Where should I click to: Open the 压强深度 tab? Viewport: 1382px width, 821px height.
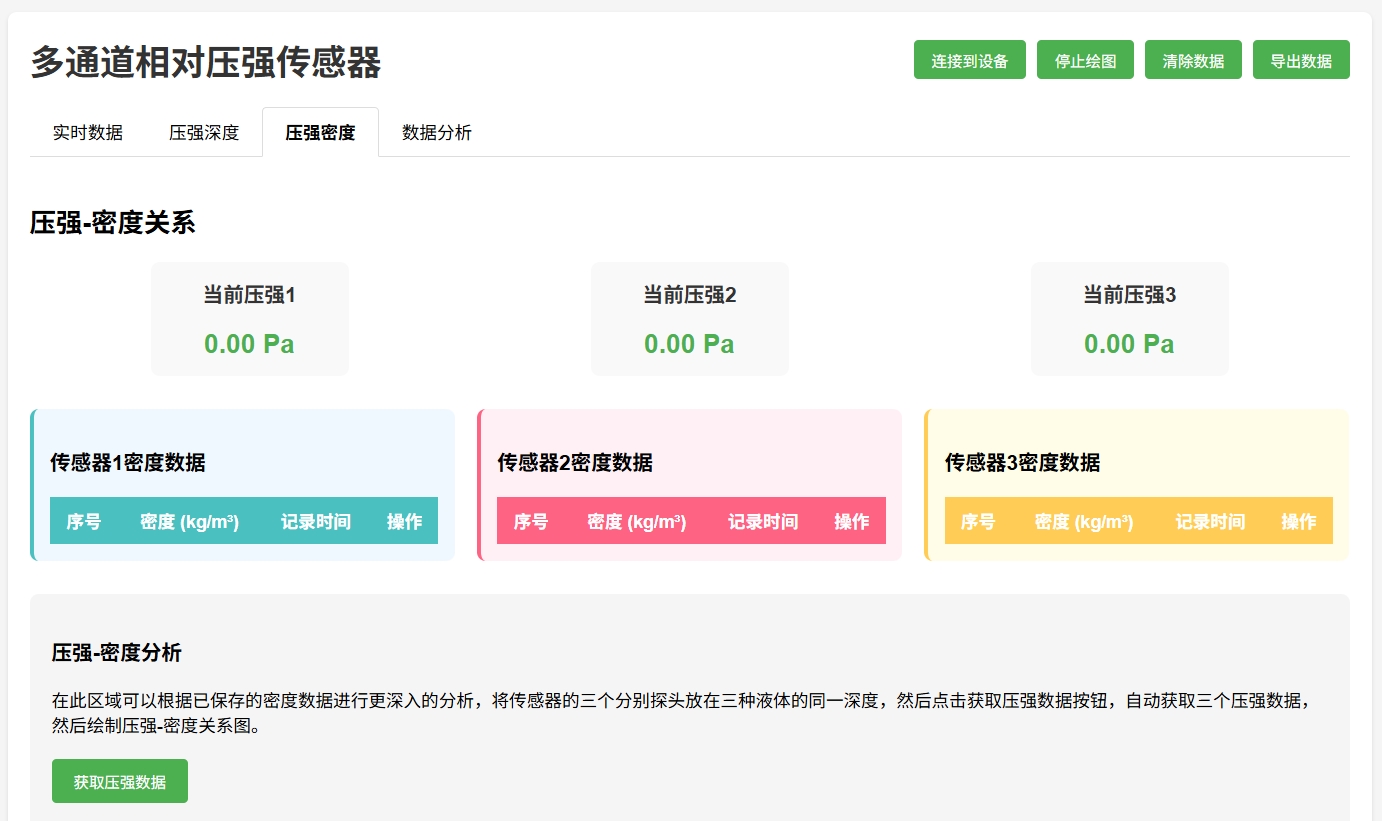(x=204, y=132)
